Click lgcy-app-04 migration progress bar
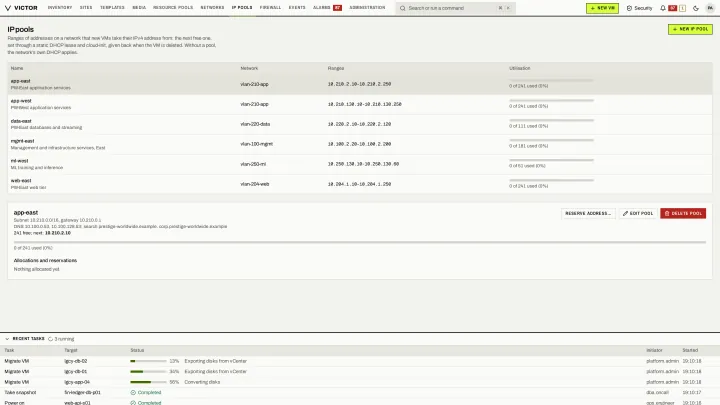The height and width of the screenshot is (405, 720). 148,382
